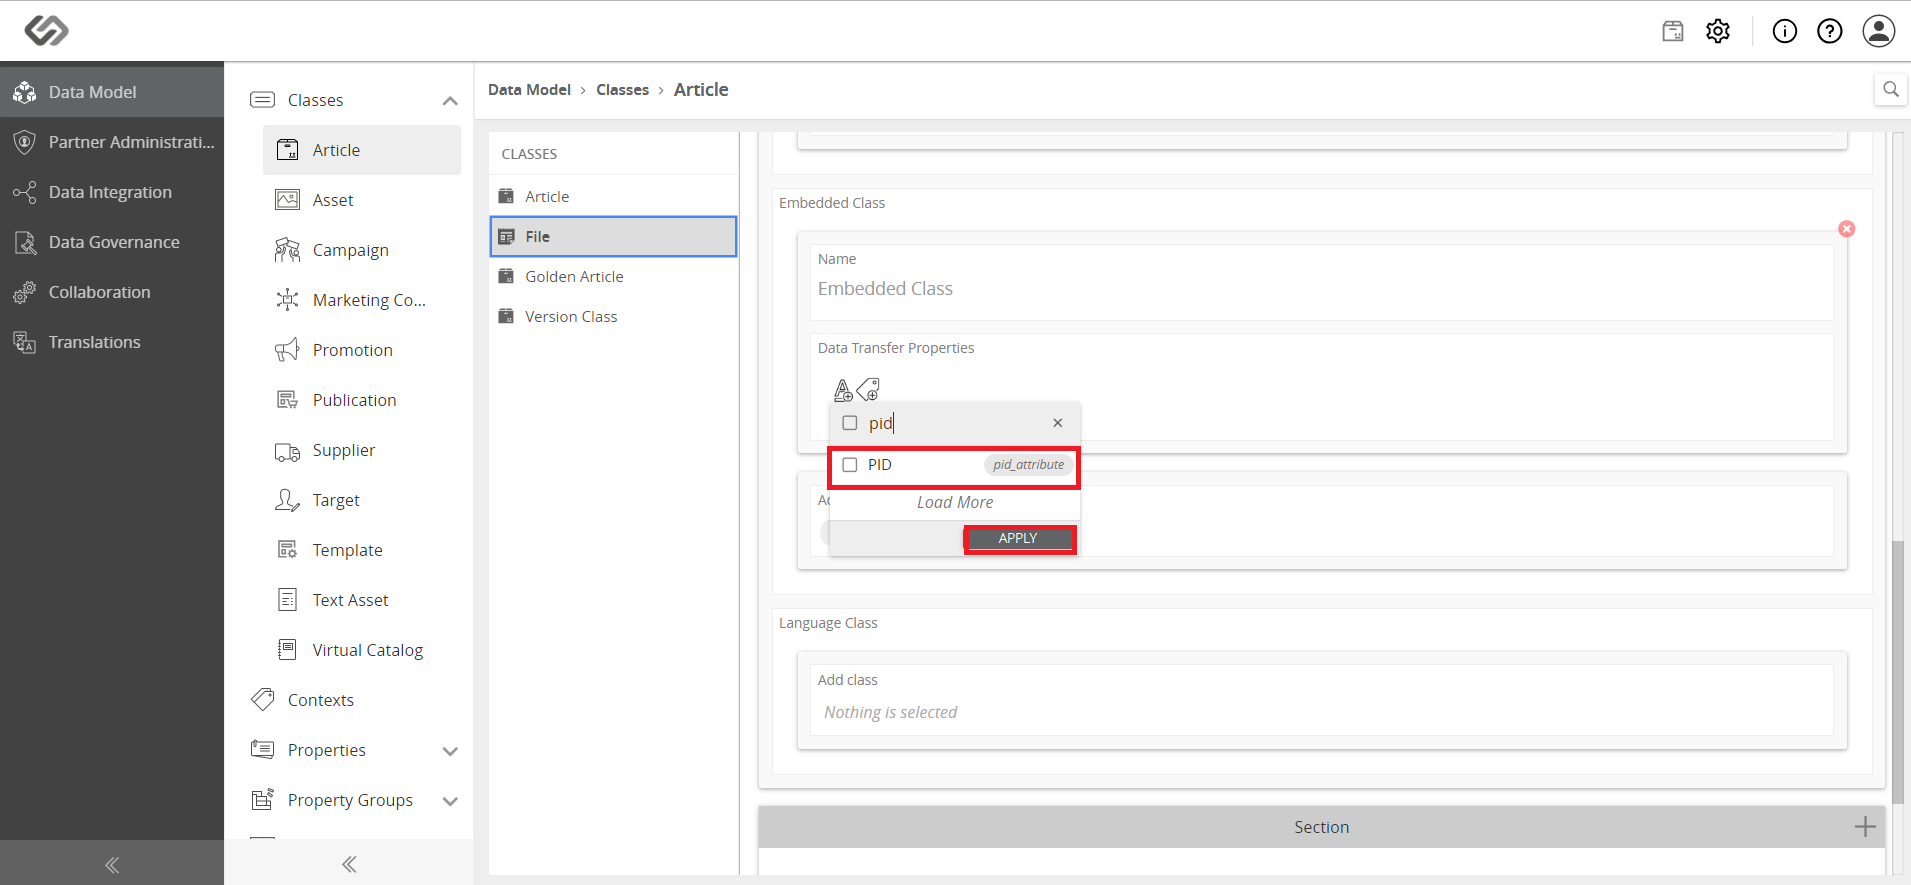This screenshot has height=885, width=1911.
Task: Select Target in the navigation tree
Action: [362, 500]
